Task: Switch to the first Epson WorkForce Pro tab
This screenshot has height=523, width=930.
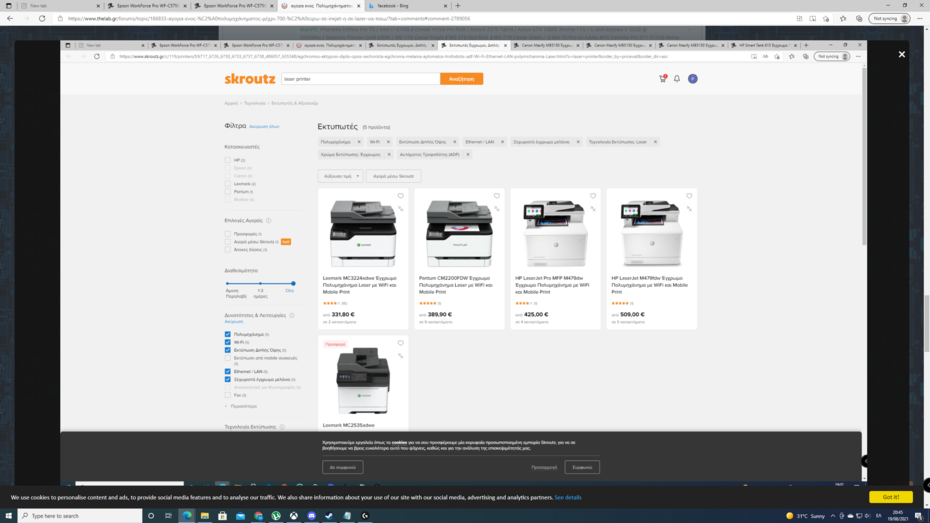Action: tap(145, 6)
